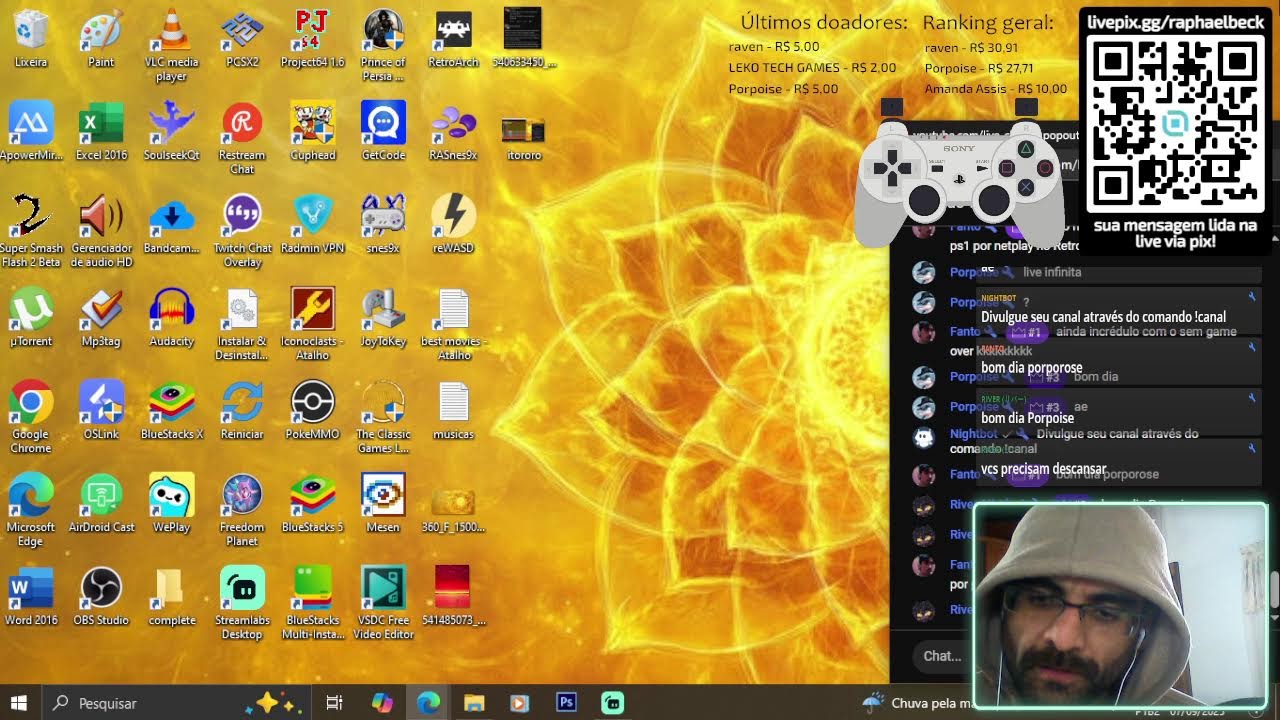The height and width of the screenshot is (720, 1280).
Task: Launch Cuphead from the desktop
Action: coord(312,132)
